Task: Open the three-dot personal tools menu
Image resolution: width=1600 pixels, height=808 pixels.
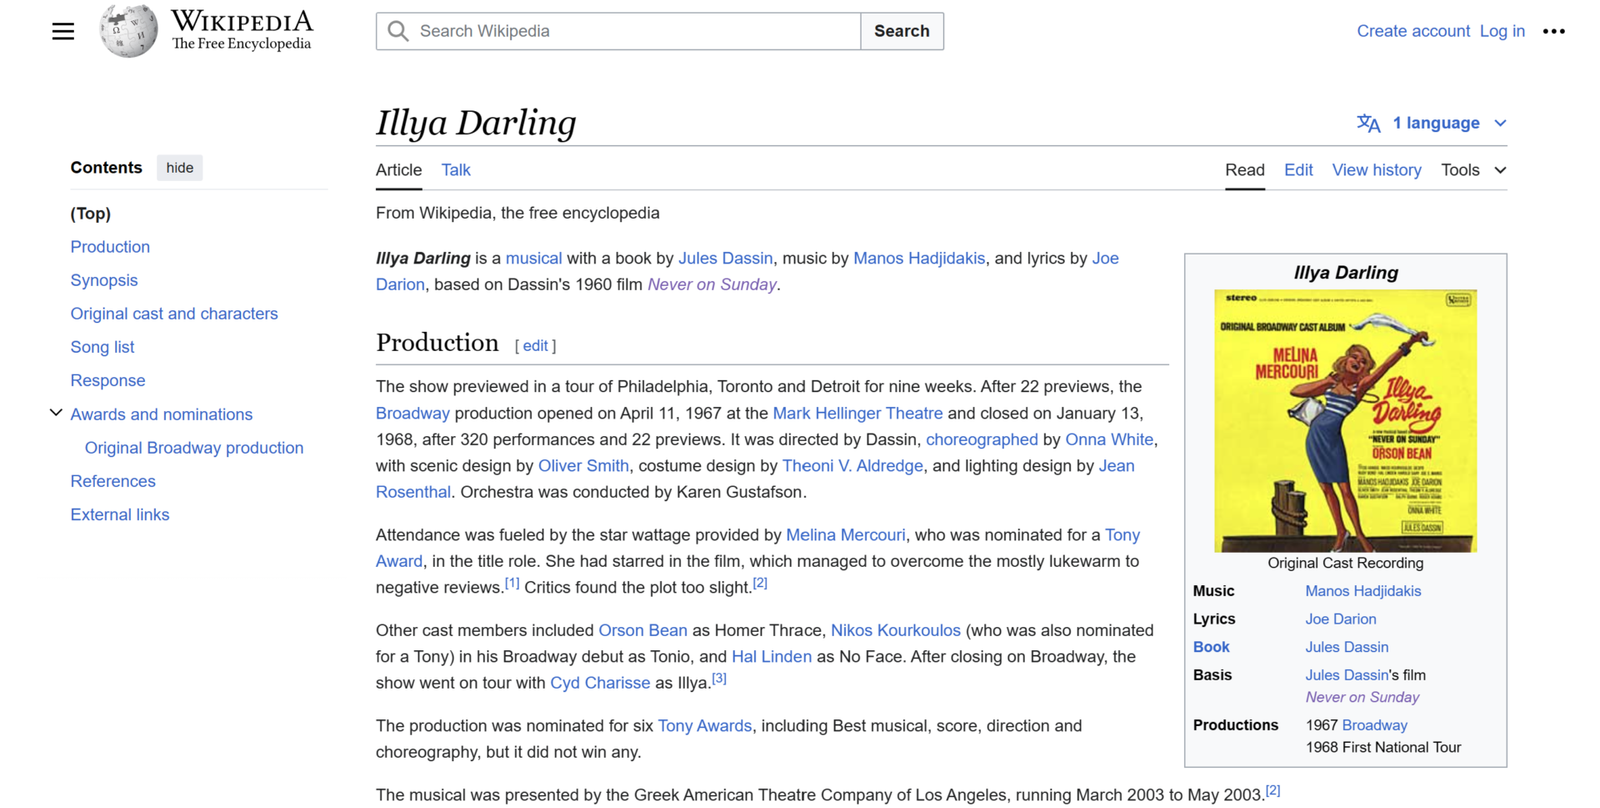Action: [x=1553, y=31]
